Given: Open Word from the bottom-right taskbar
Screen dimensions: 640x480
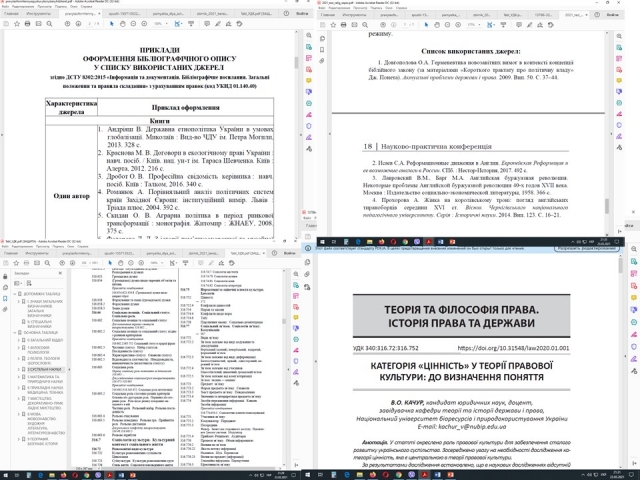Looking at the screenshot, I should 438,476.
